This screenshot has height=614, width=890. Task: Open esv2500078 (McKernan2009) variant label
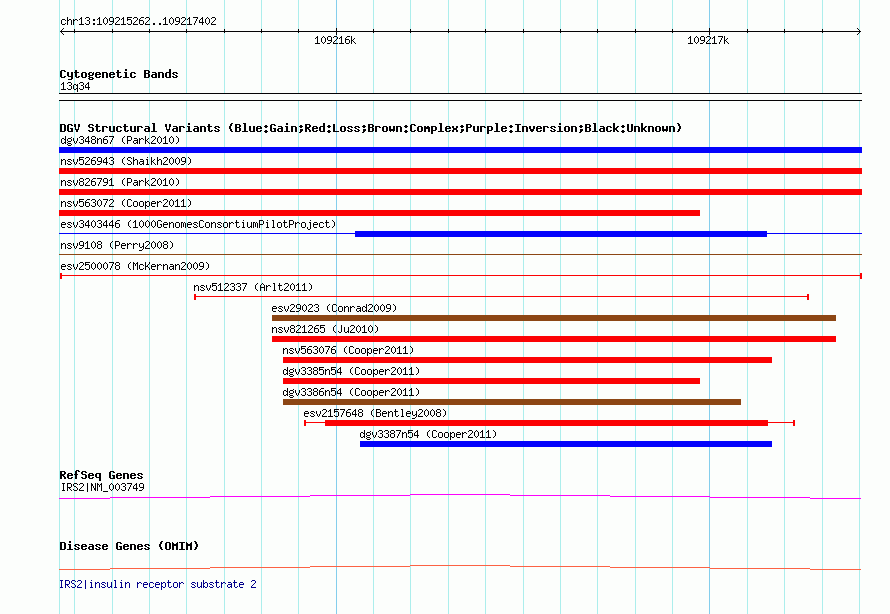coord(135,266)
